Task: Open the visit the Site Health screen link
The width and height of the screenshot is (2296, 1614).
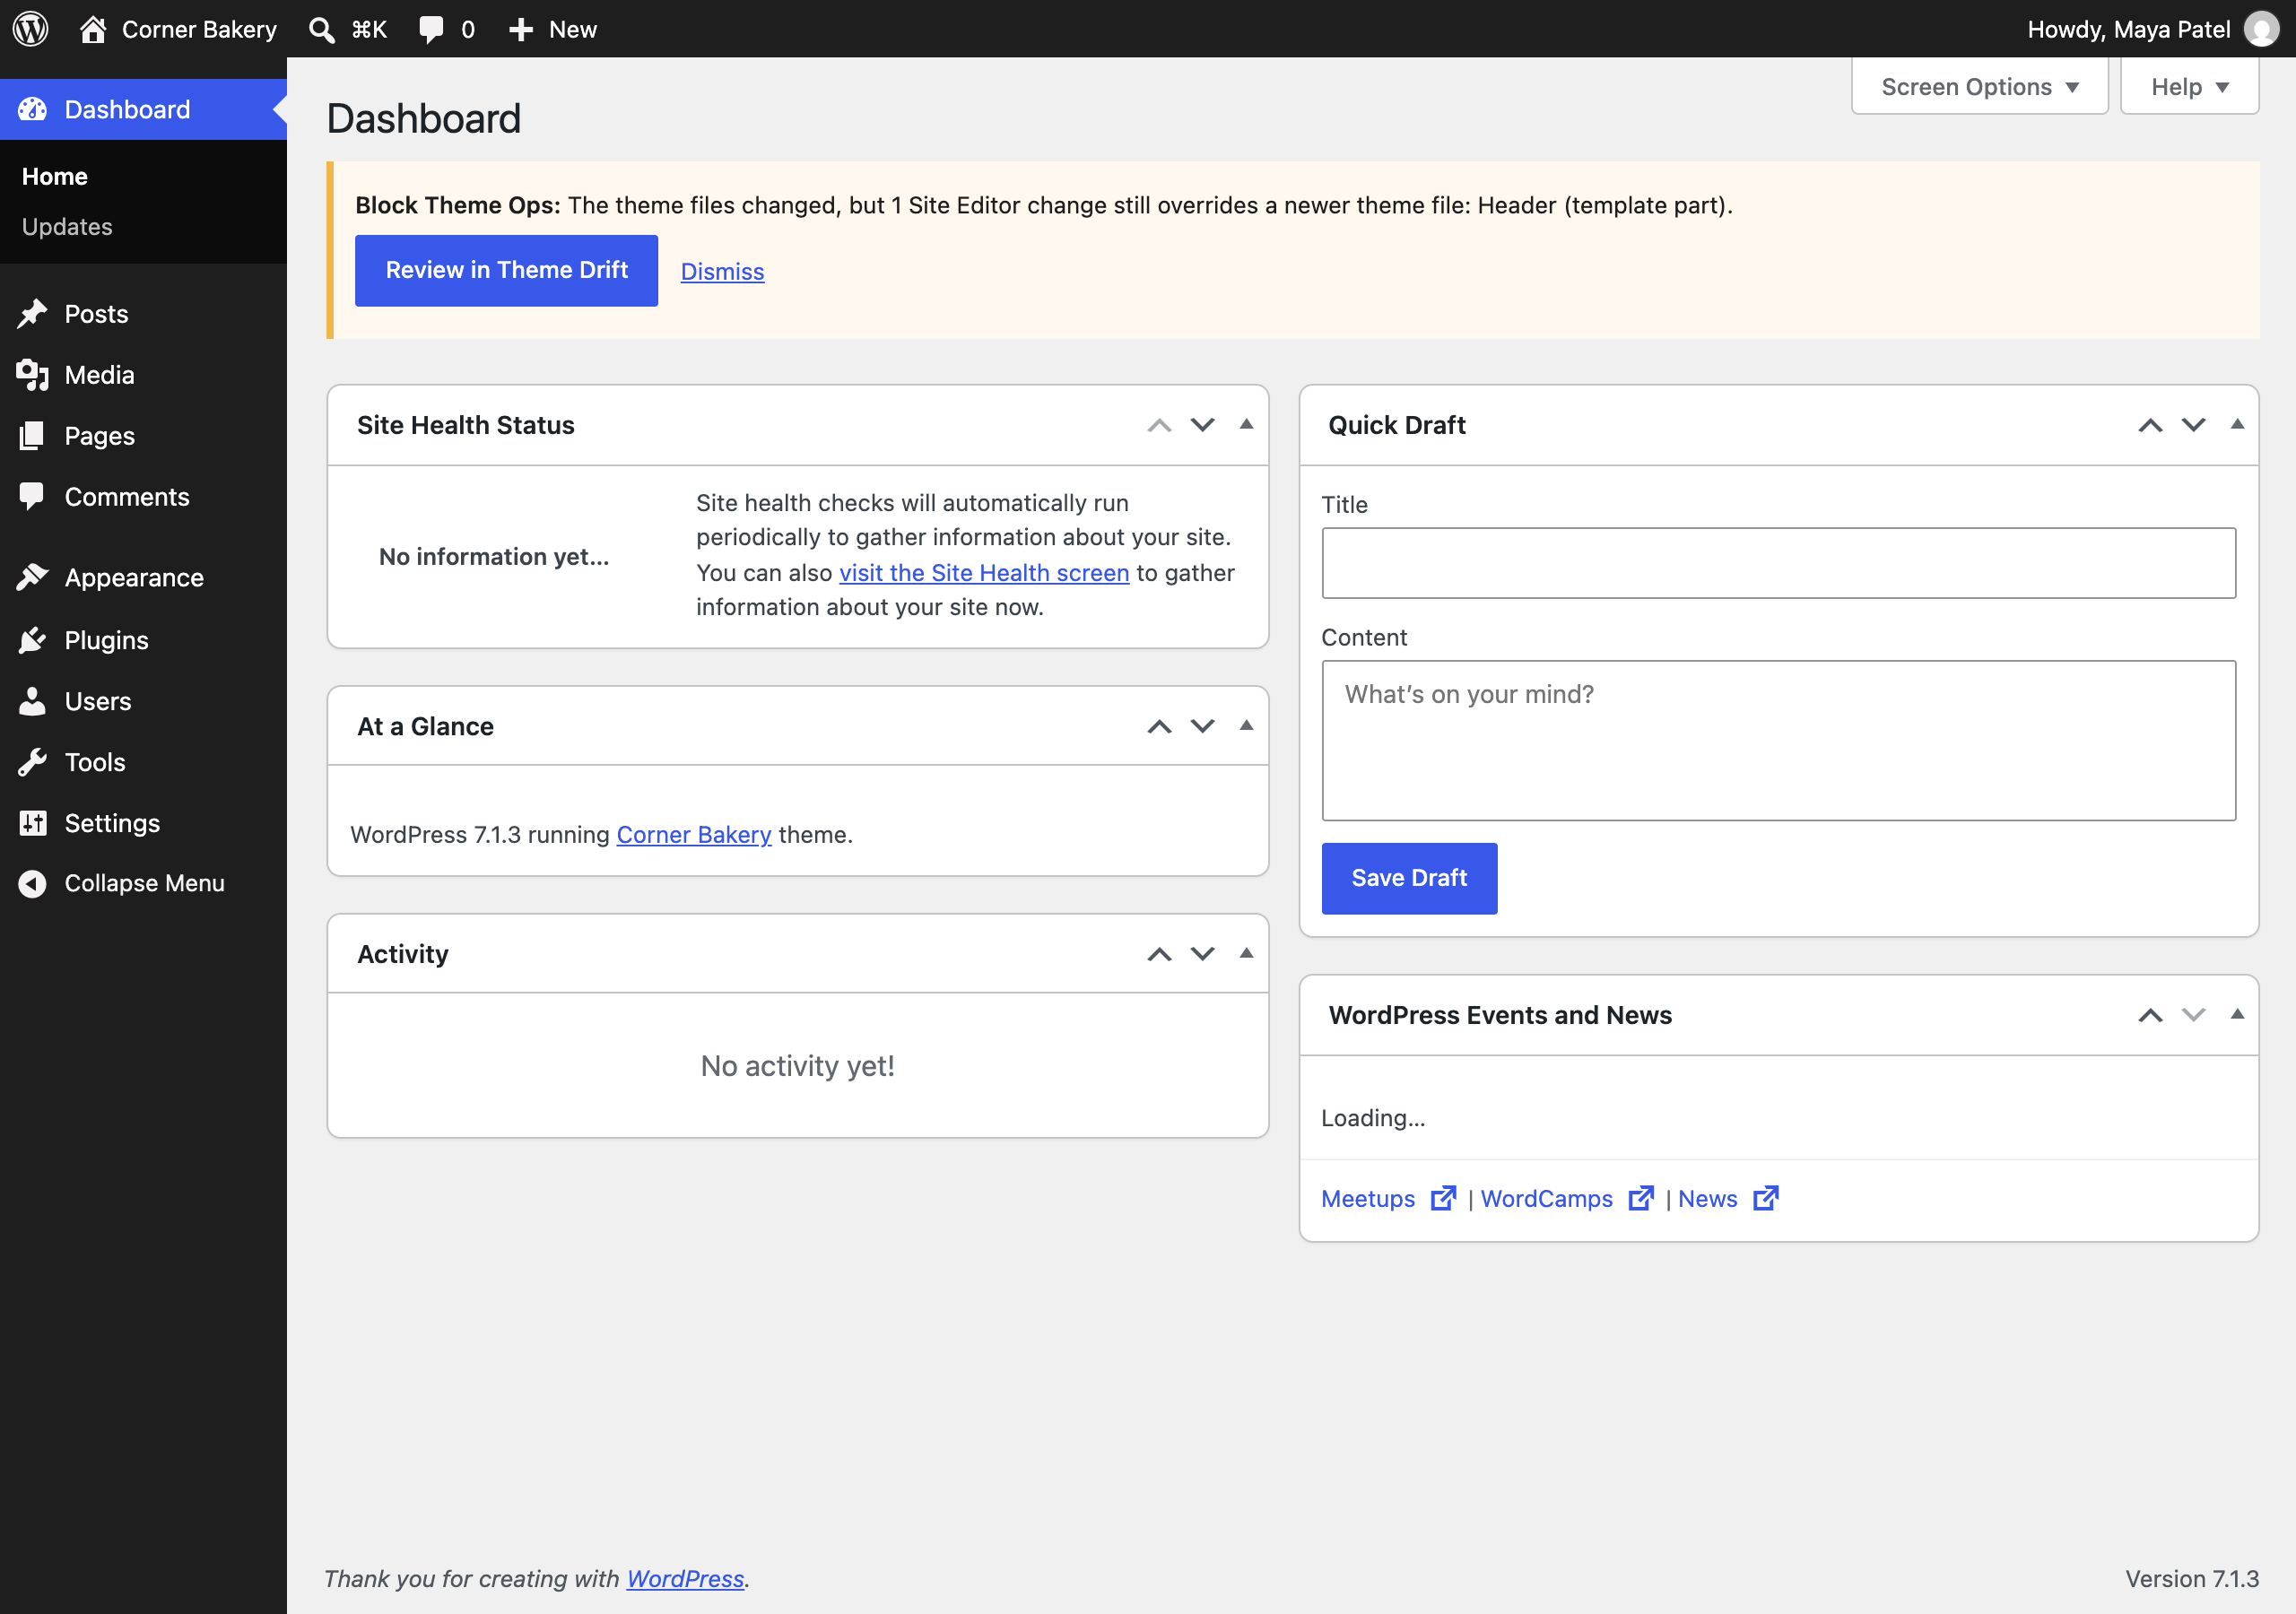Action: [x=984, y=573]
